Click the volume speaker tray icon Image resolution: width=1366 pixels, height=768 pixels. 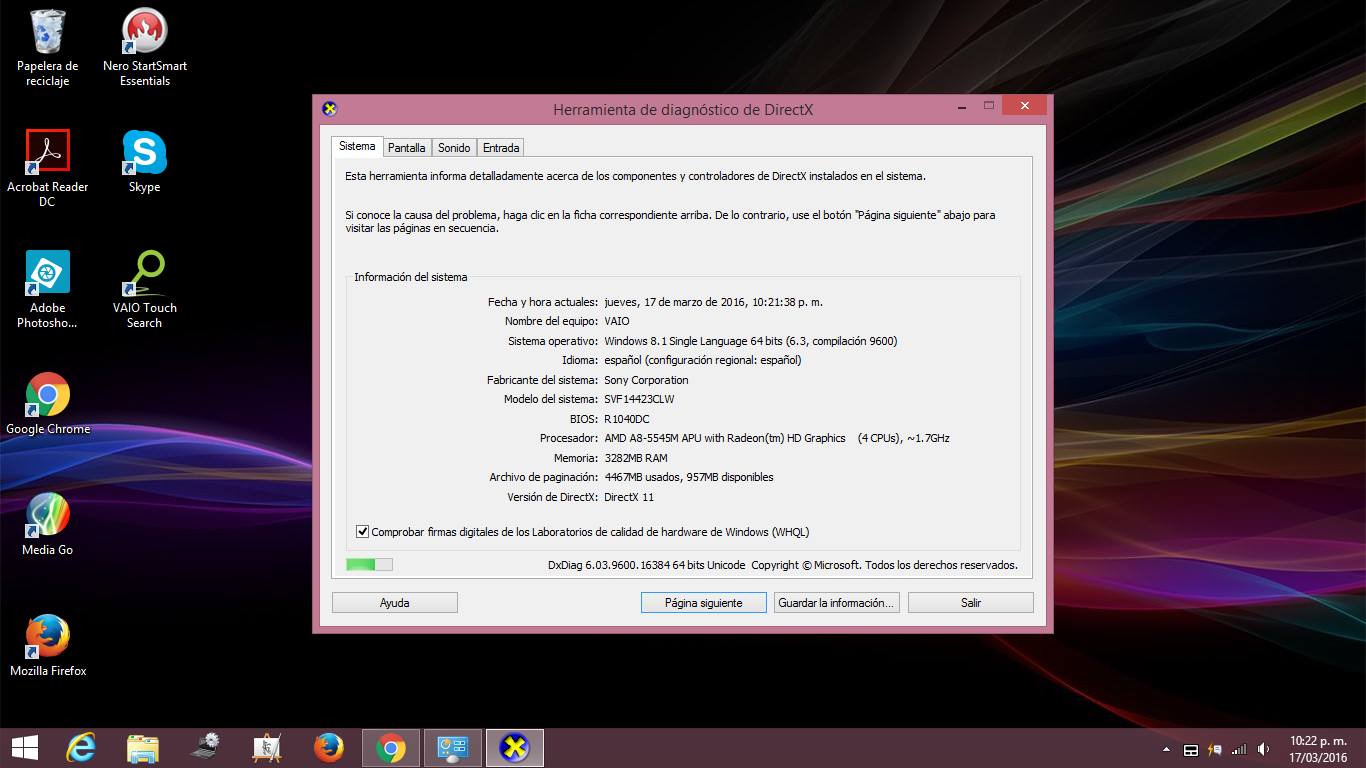point(1263,750)
